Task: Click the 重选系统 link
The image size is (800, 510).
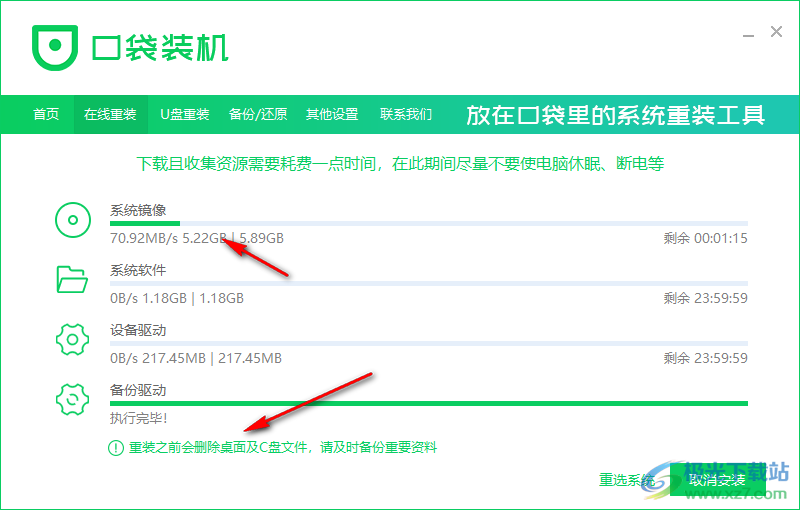Action: (x=626, y=480)
